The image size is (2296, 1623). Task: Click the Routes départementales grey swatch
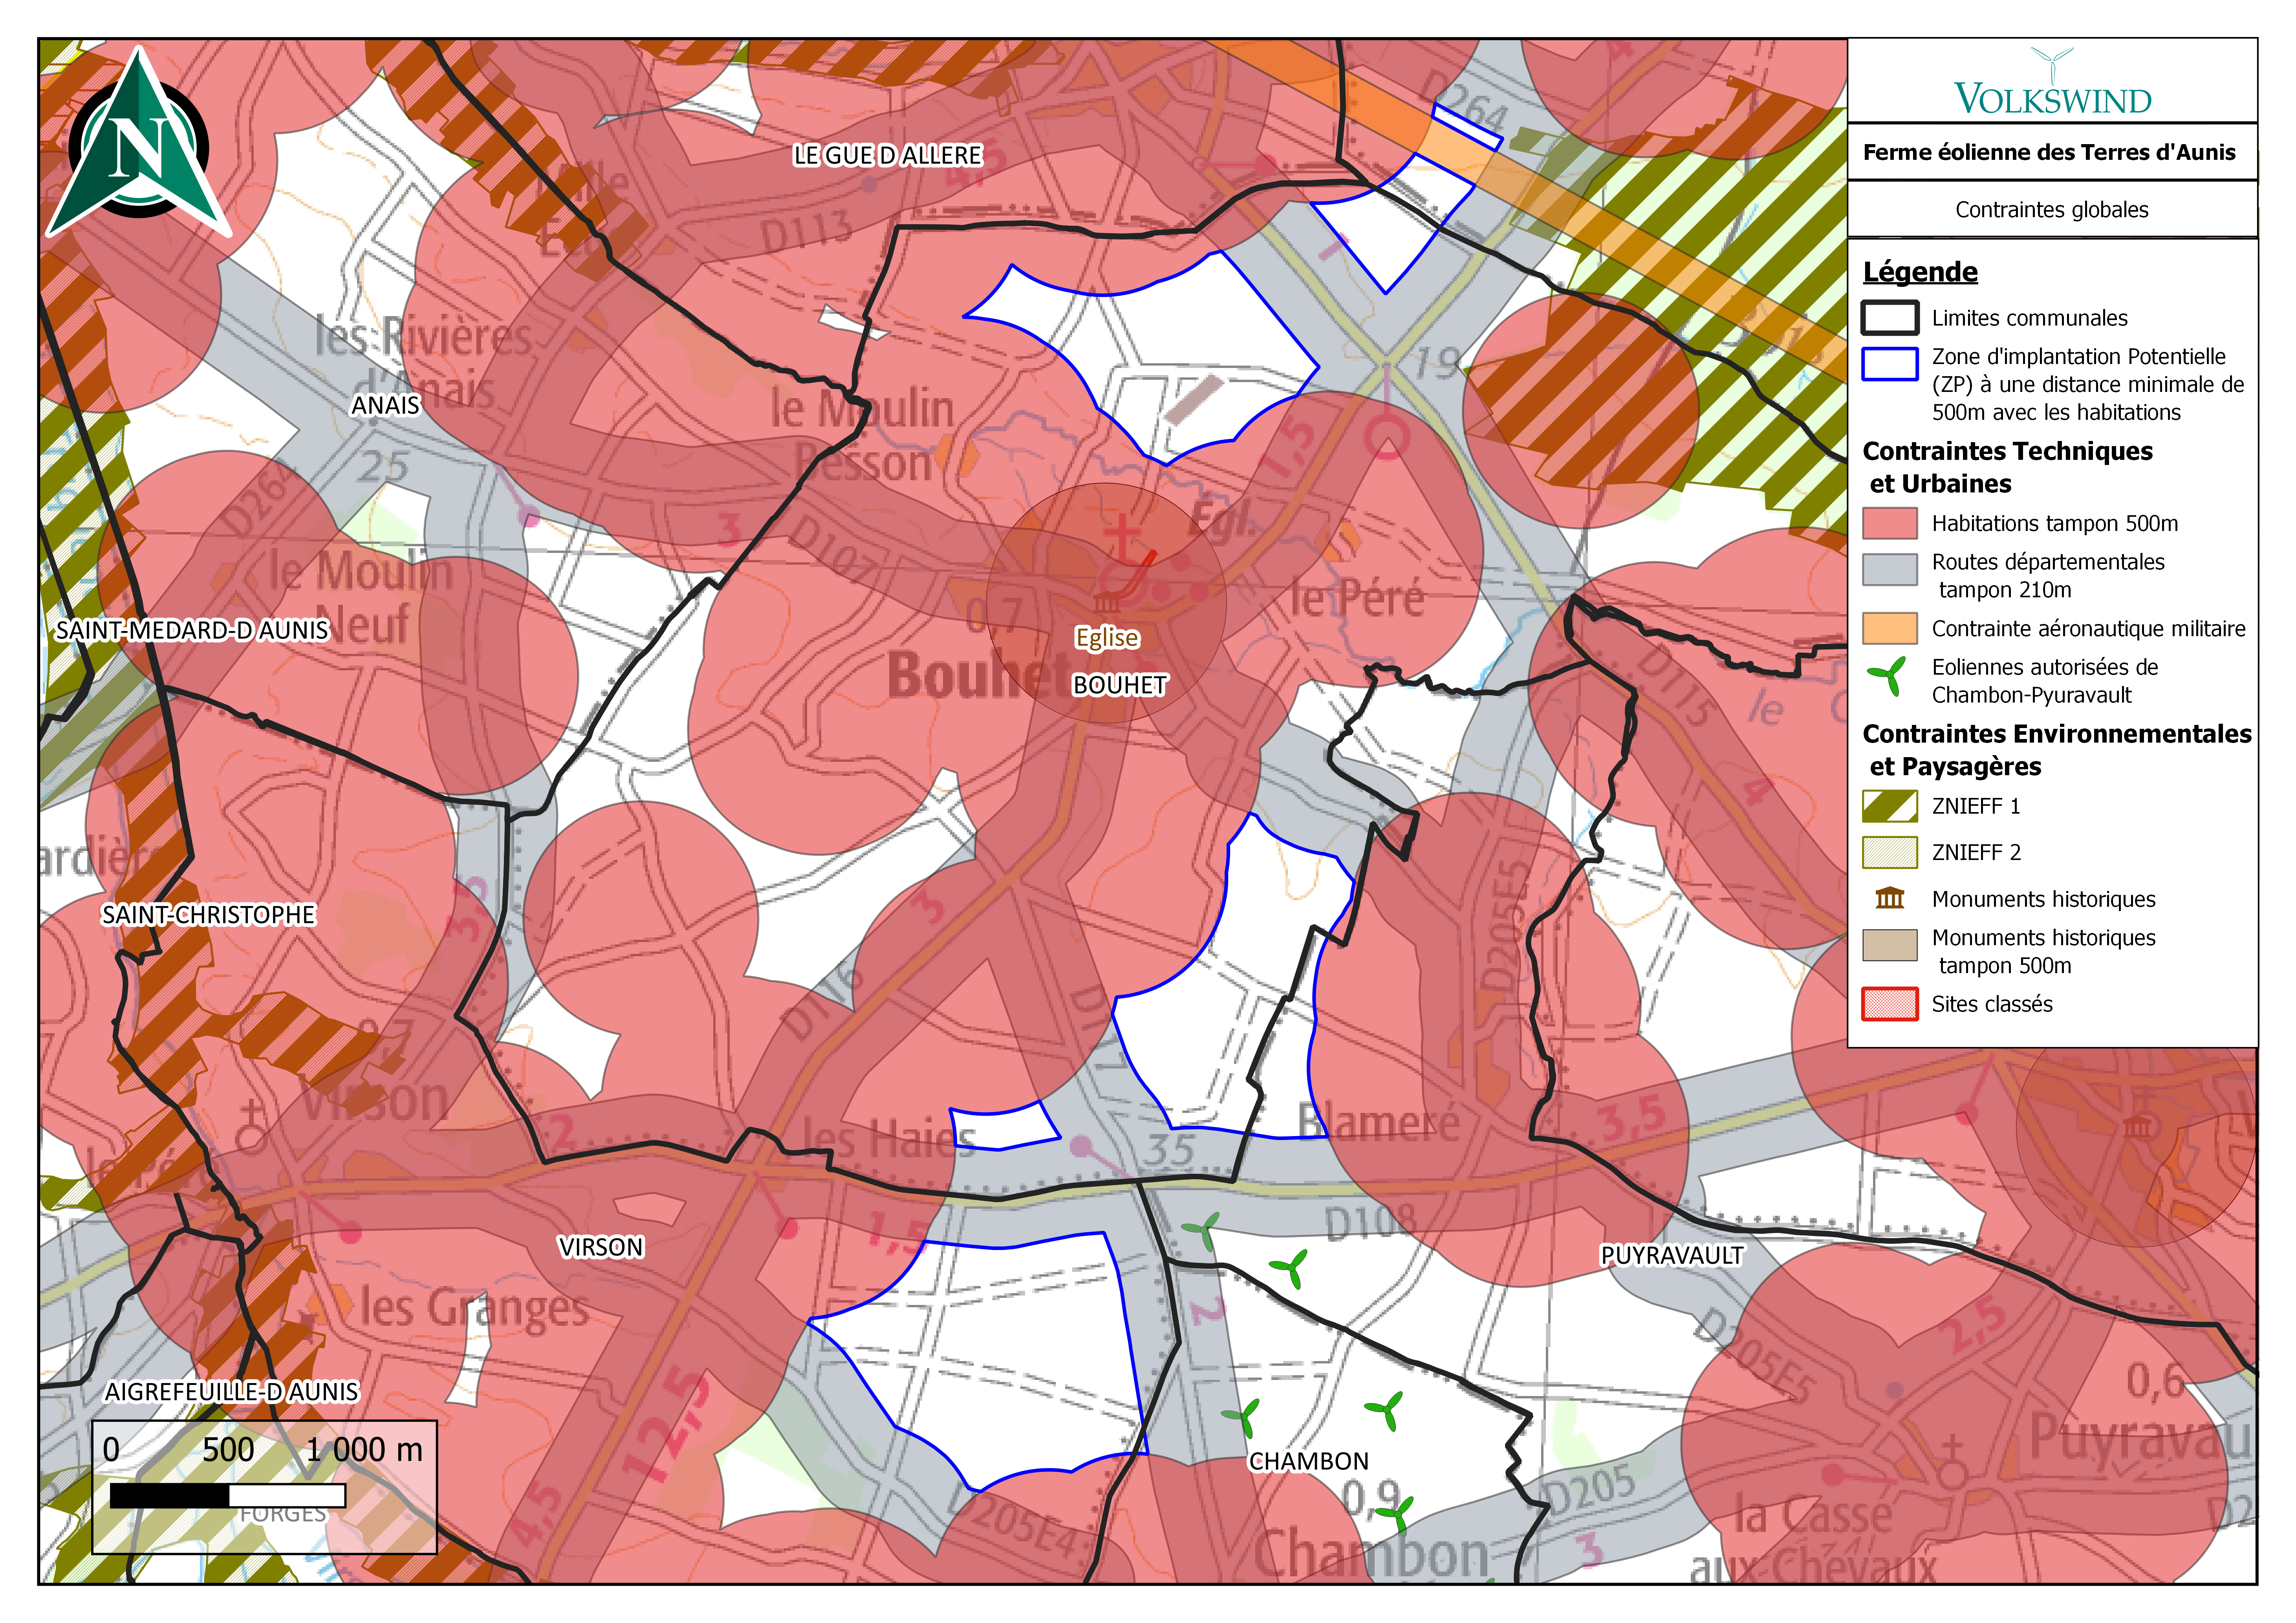(x=1889, y=569)
